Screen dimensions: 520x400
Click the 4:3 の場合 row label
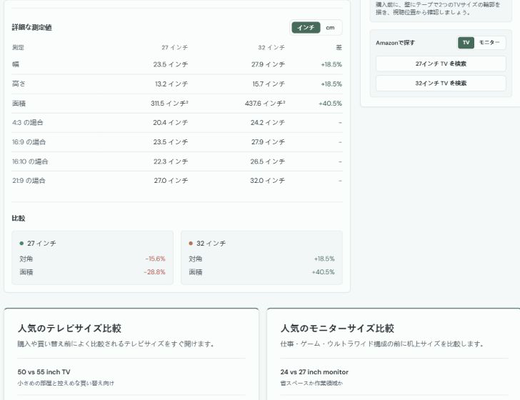click(28, 123)
